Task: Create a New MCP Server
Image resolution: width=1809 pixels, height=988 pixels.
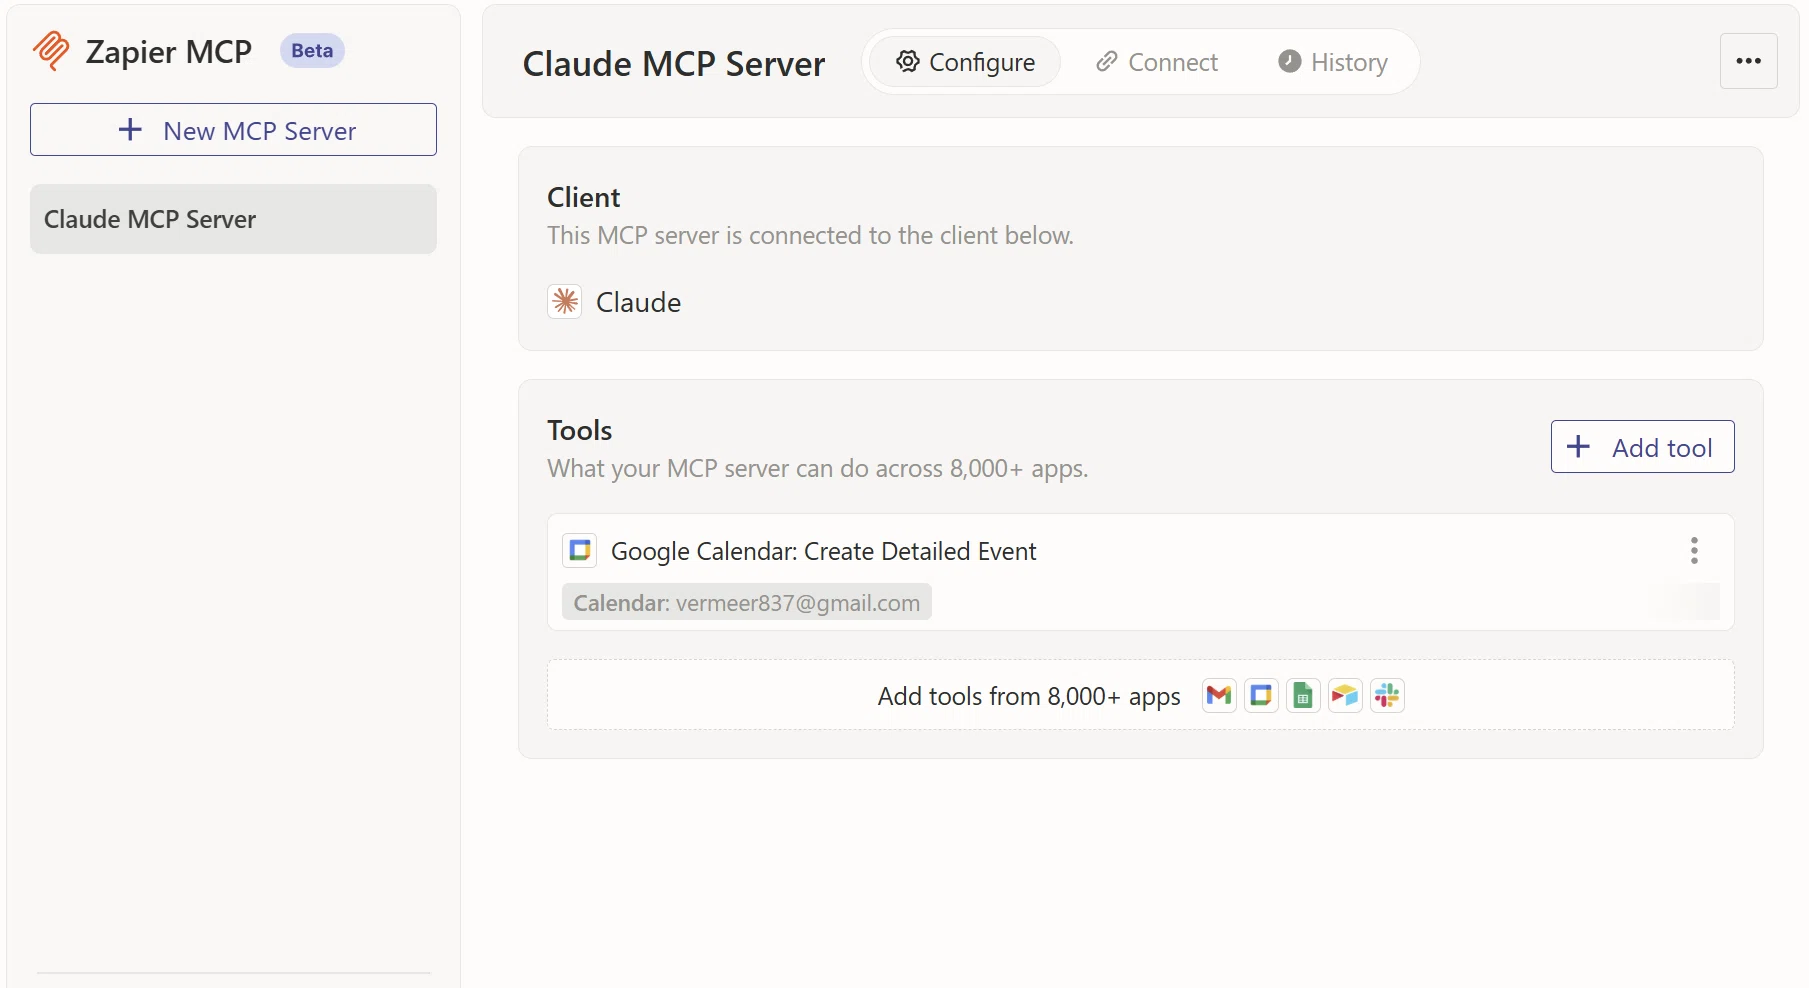Action: (x=233, y=130)
